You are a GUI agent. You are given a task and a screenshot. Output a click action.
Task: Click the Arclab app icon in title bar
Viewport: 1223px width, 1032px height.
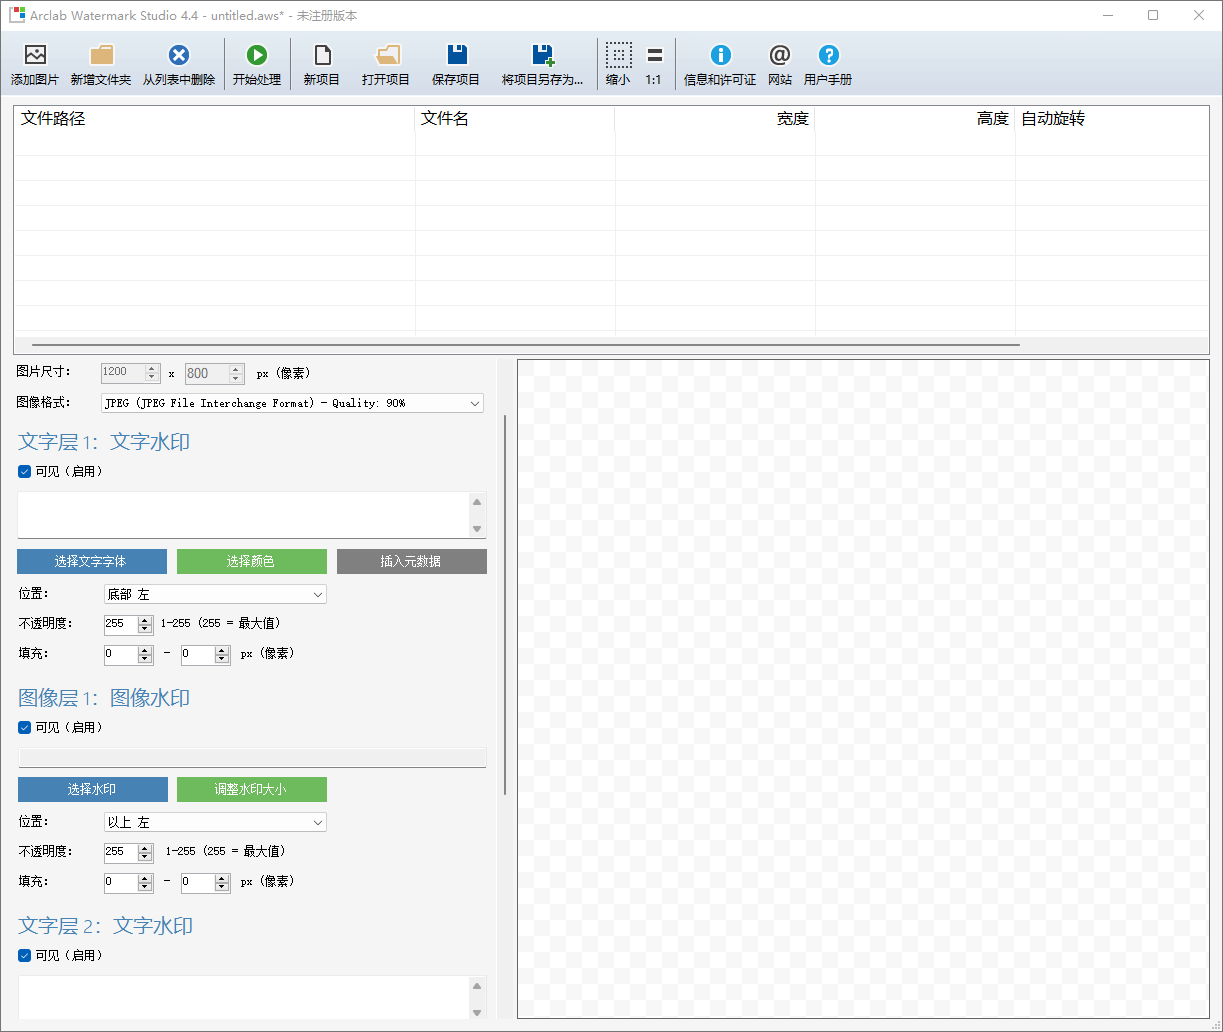click(x=17, y=15)
